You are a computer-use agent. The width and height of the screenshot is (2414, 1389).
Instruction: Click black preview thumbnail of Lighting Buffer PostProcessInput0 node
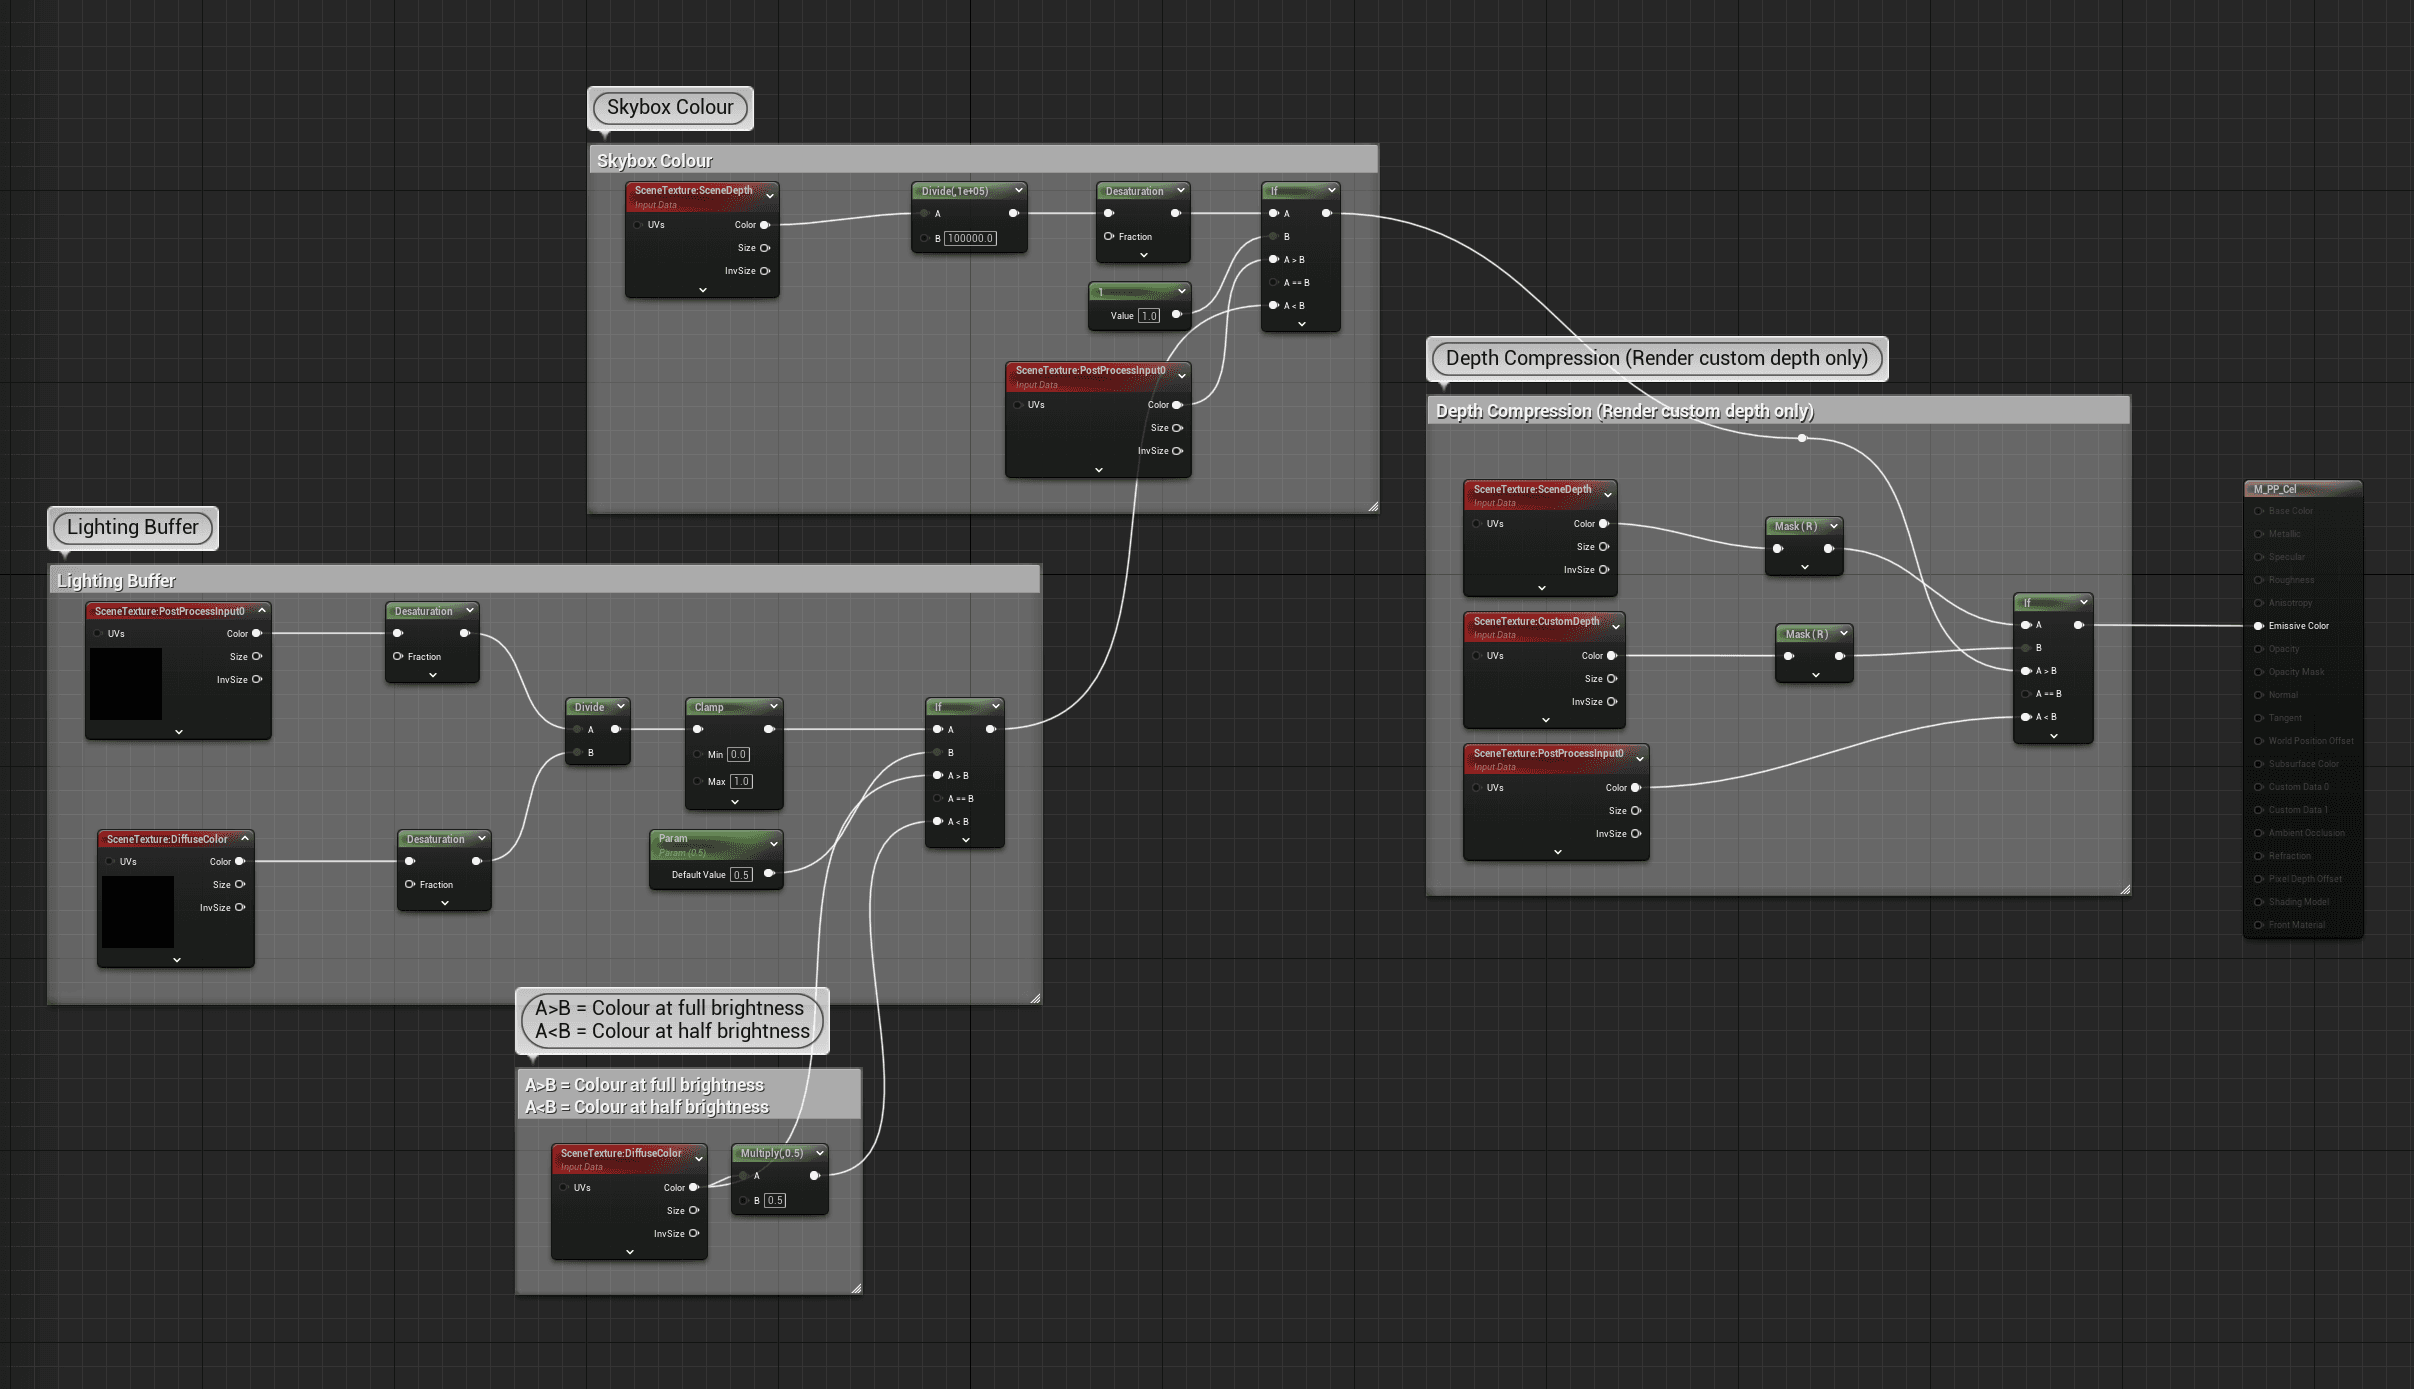[126, 684]
